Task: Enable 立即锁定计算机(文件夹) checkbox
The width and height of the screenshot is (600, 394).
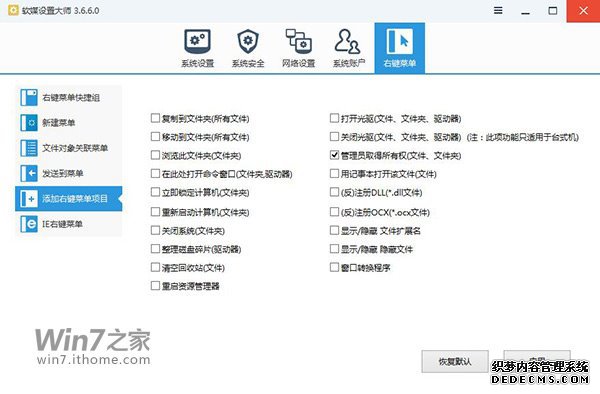Action: click(x=155, y=192)
